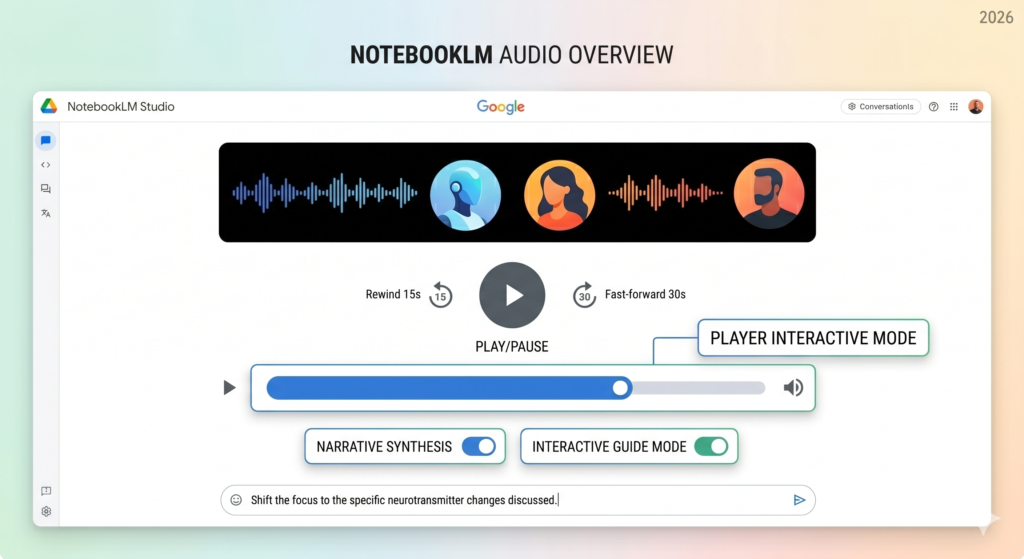Image resolution: width=1024 pixels, height=559 pixels.
Task: Open the user profile avatar
Action: click(976, 106)
